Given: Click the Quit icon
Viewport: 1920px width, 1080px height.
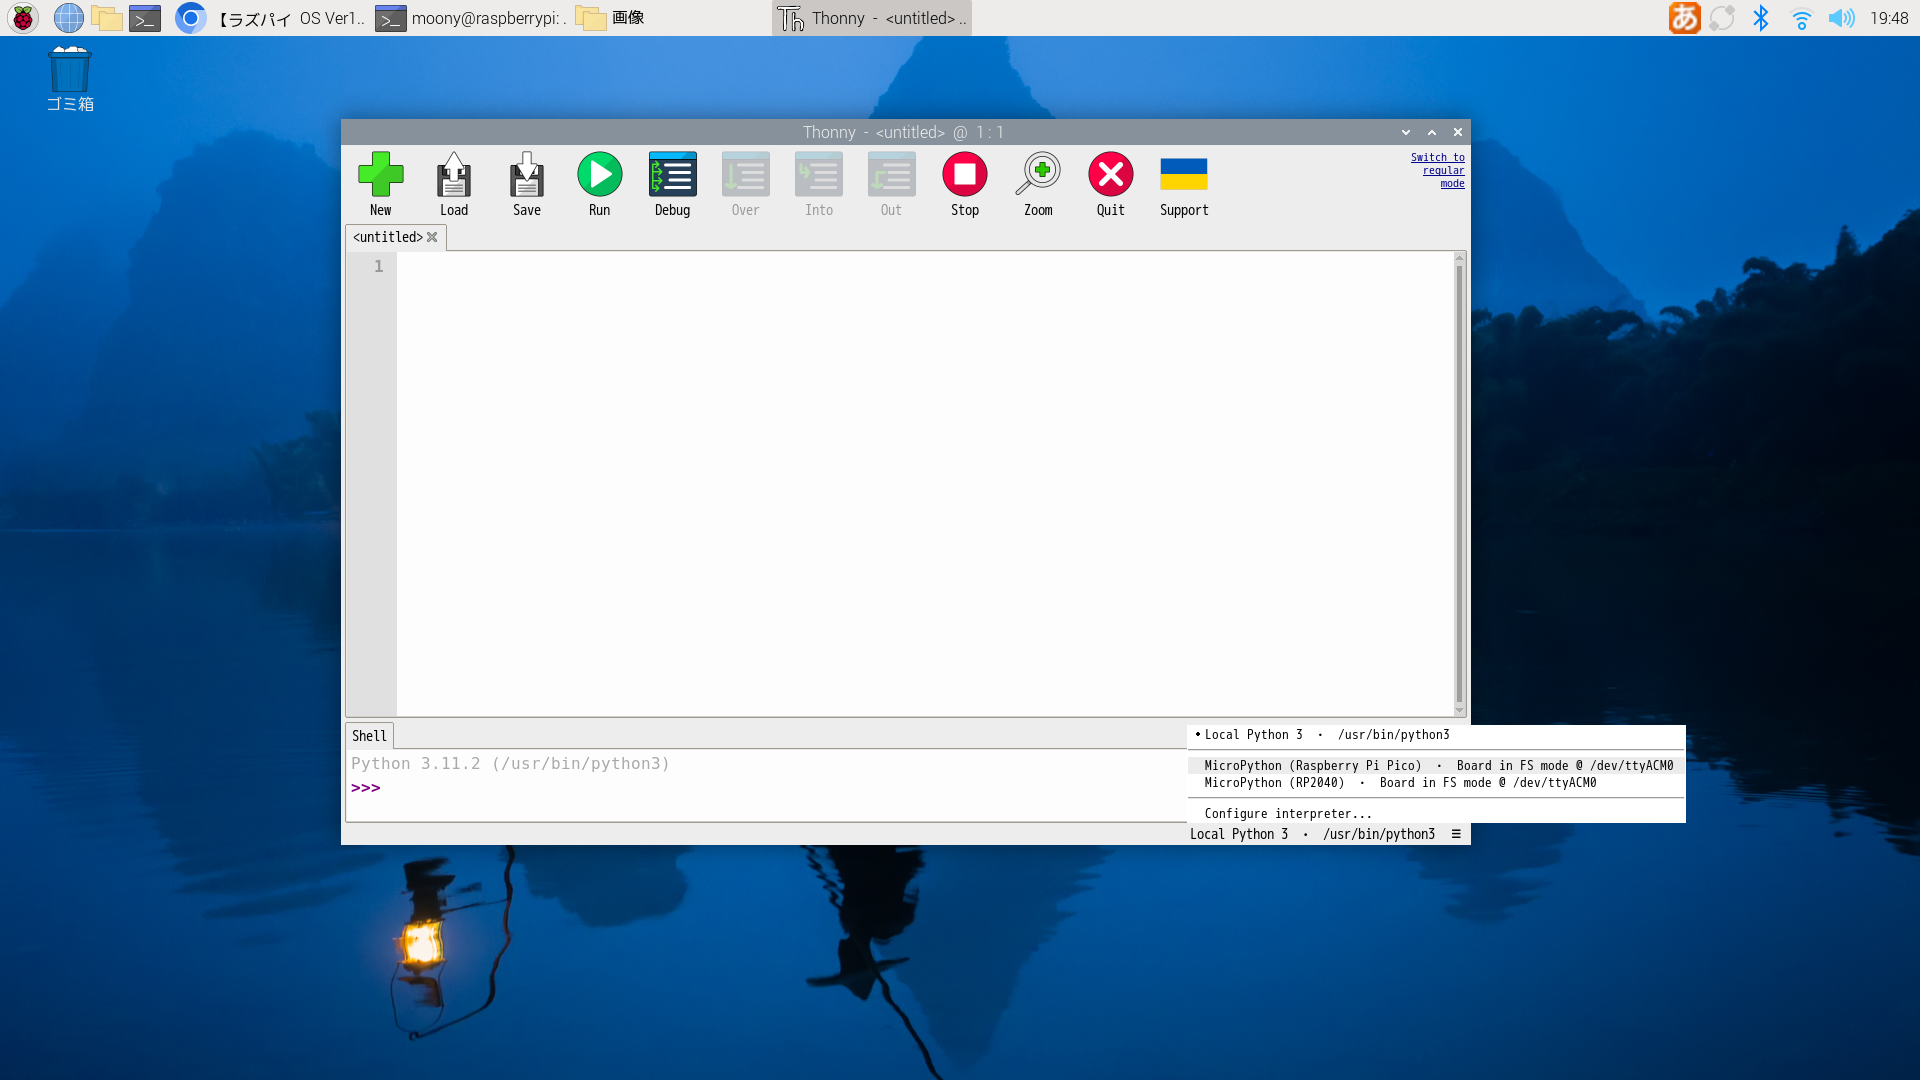Looking at the screenshot, I should click(1110, 175).
